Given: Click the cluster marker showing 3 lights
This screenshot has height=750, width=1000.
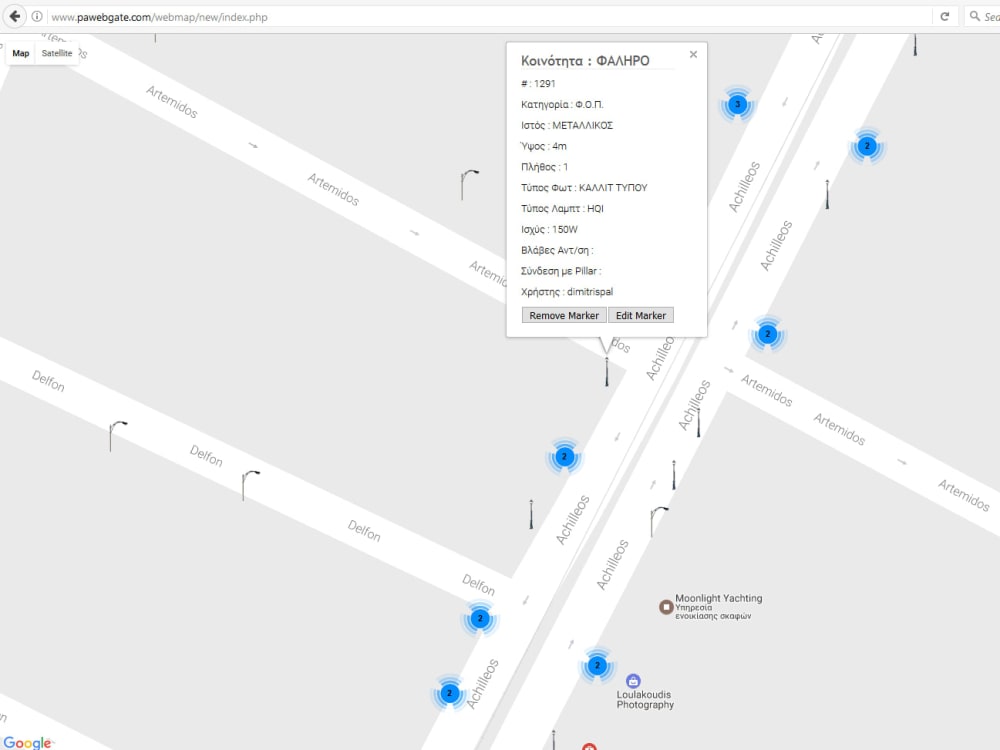Looking at the screenshot, I should 737,103.
